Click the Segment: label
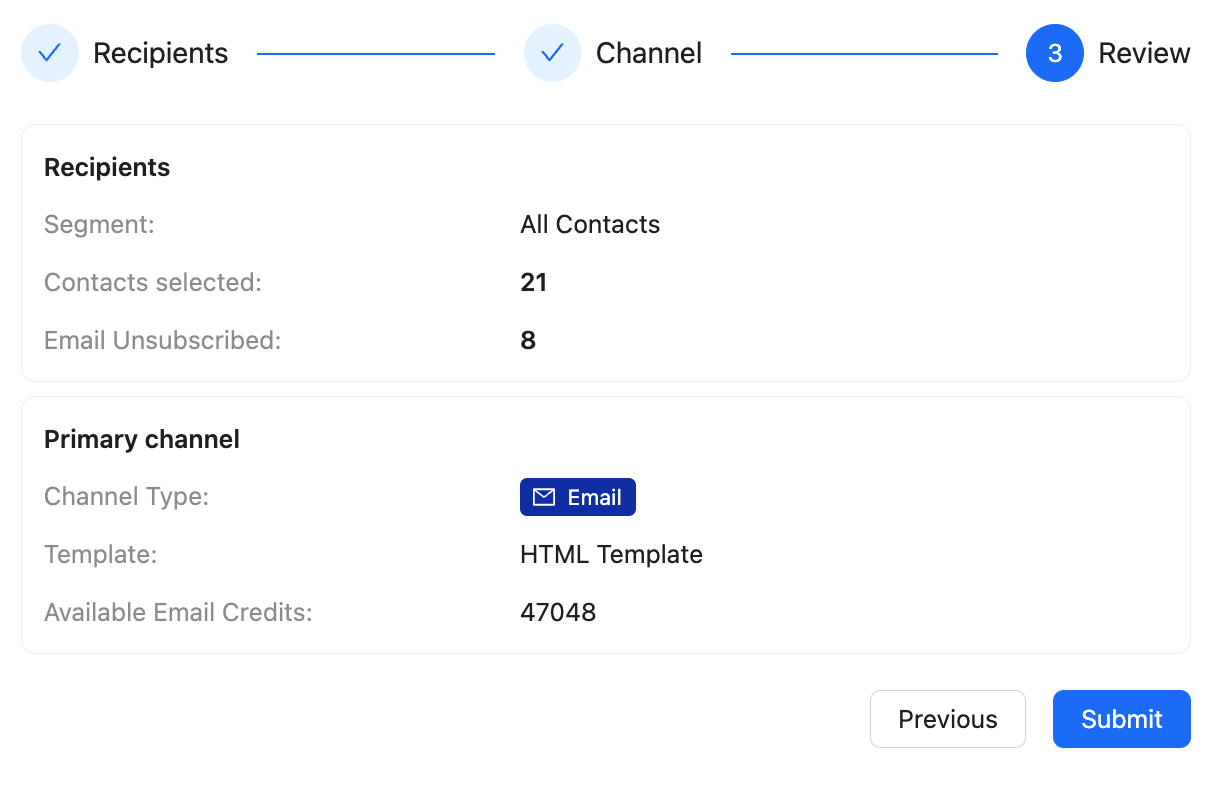1230x802 pixels. click(x=99, y=224)
